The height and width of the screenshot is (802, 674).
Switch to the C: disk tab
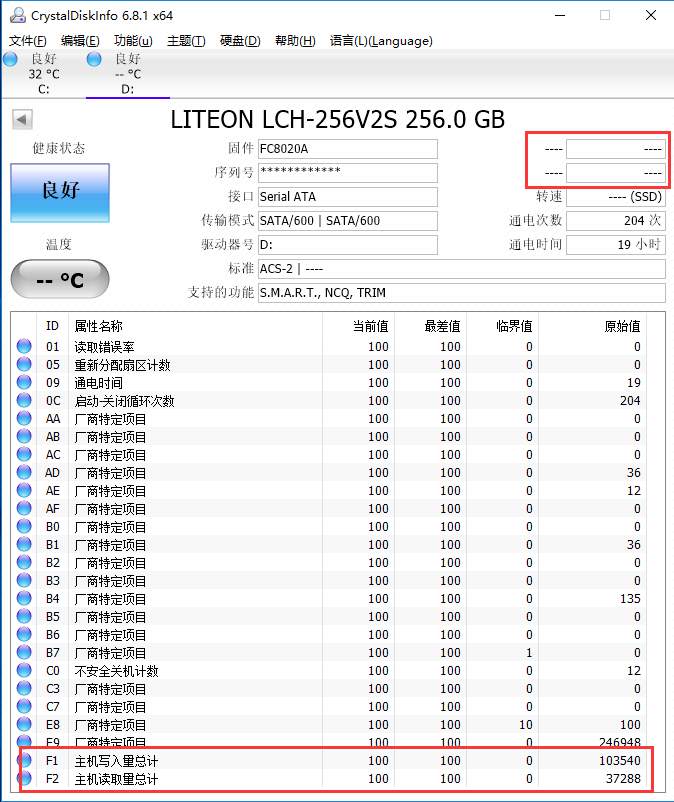pos(43,74)
